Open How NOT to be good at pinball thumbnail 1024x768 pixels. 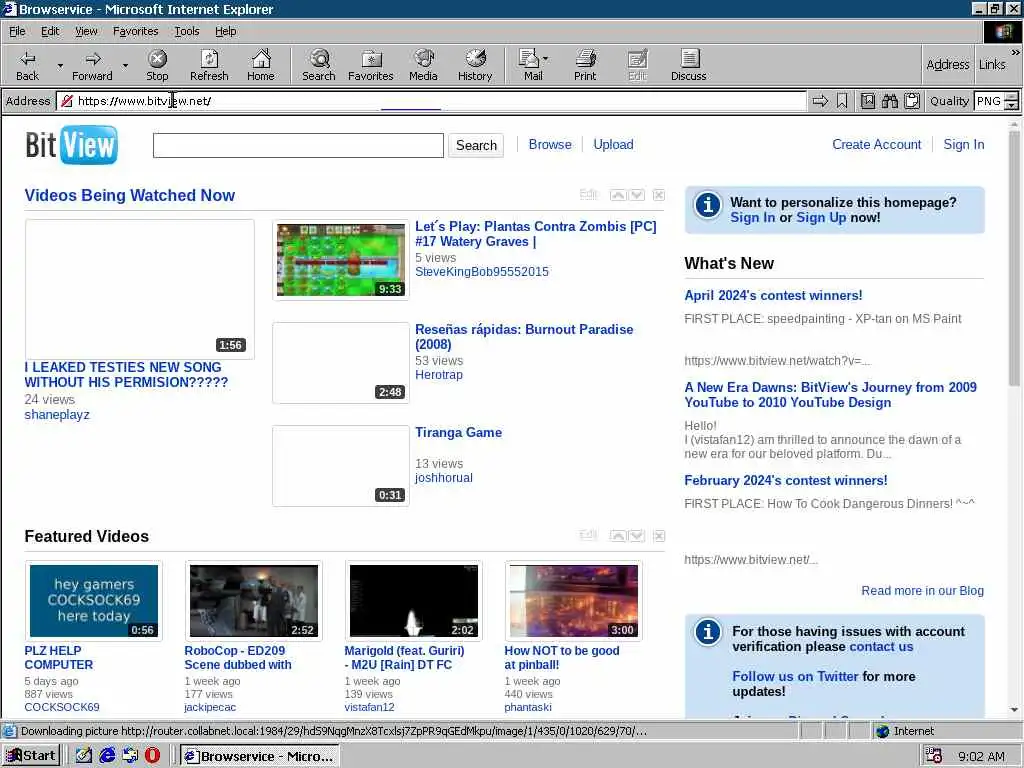(x=573, y=601)
